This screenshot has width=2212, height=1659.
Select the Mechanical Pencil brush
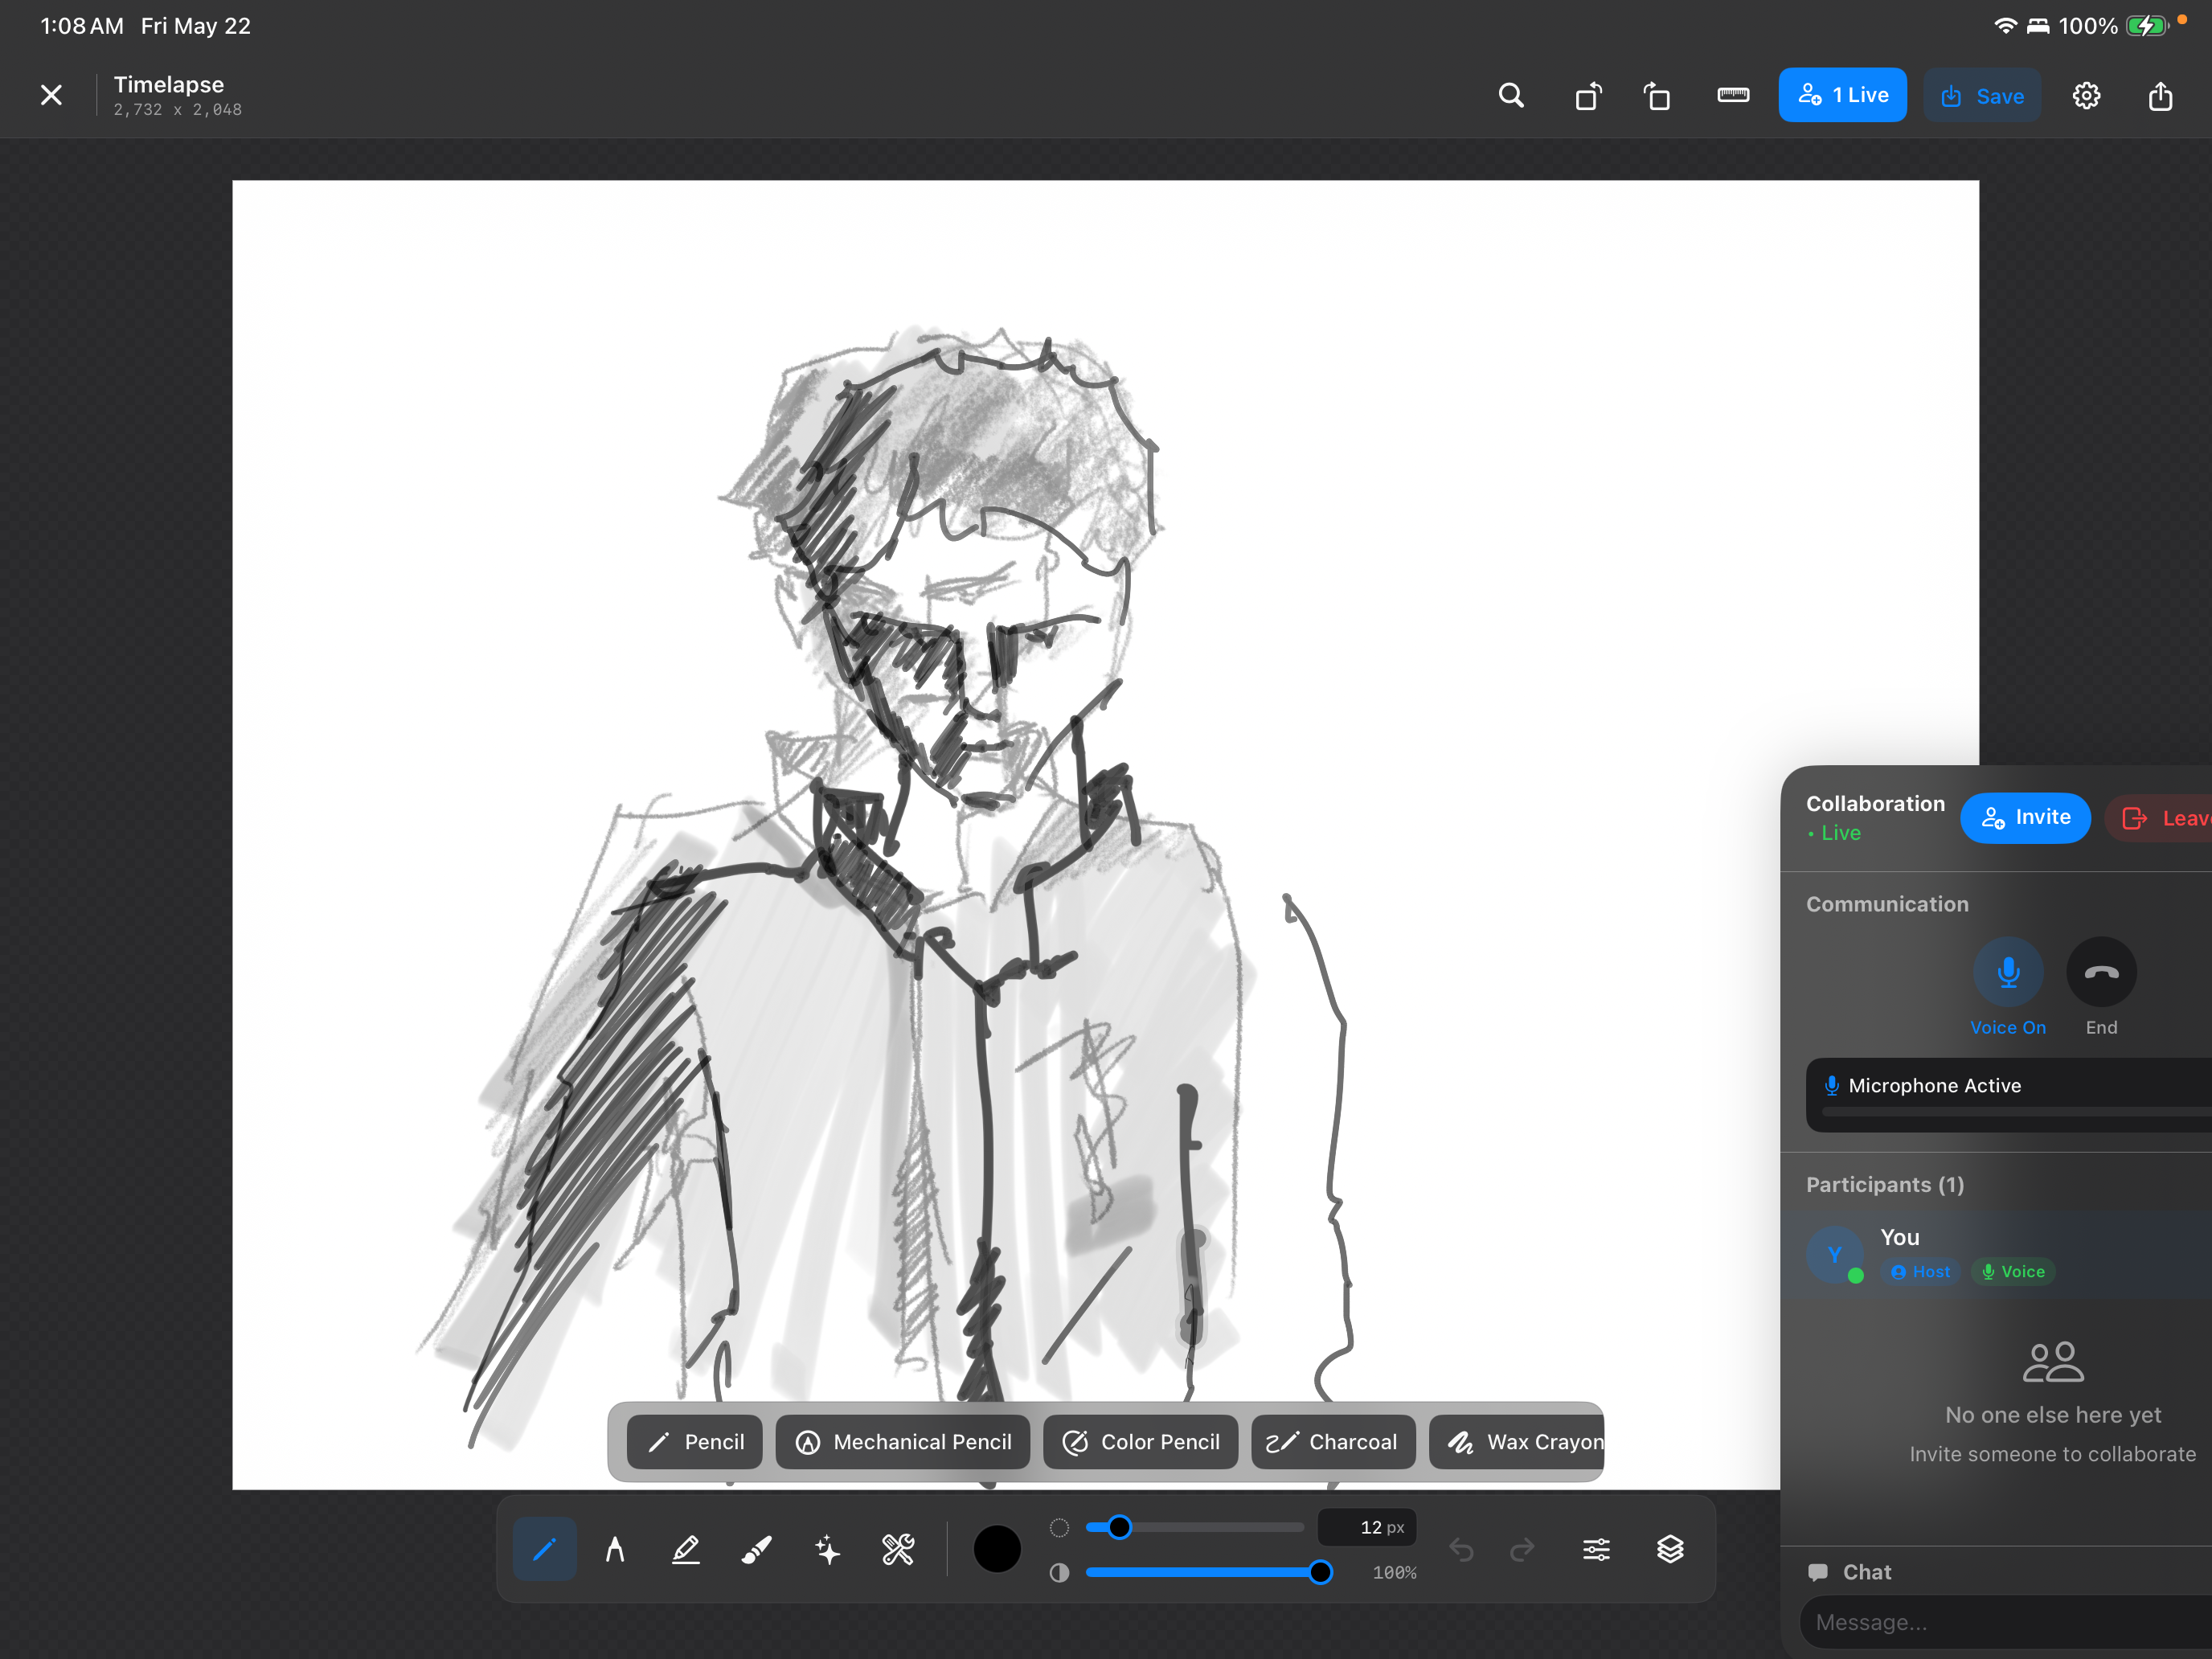click(x=903, y=1442)
